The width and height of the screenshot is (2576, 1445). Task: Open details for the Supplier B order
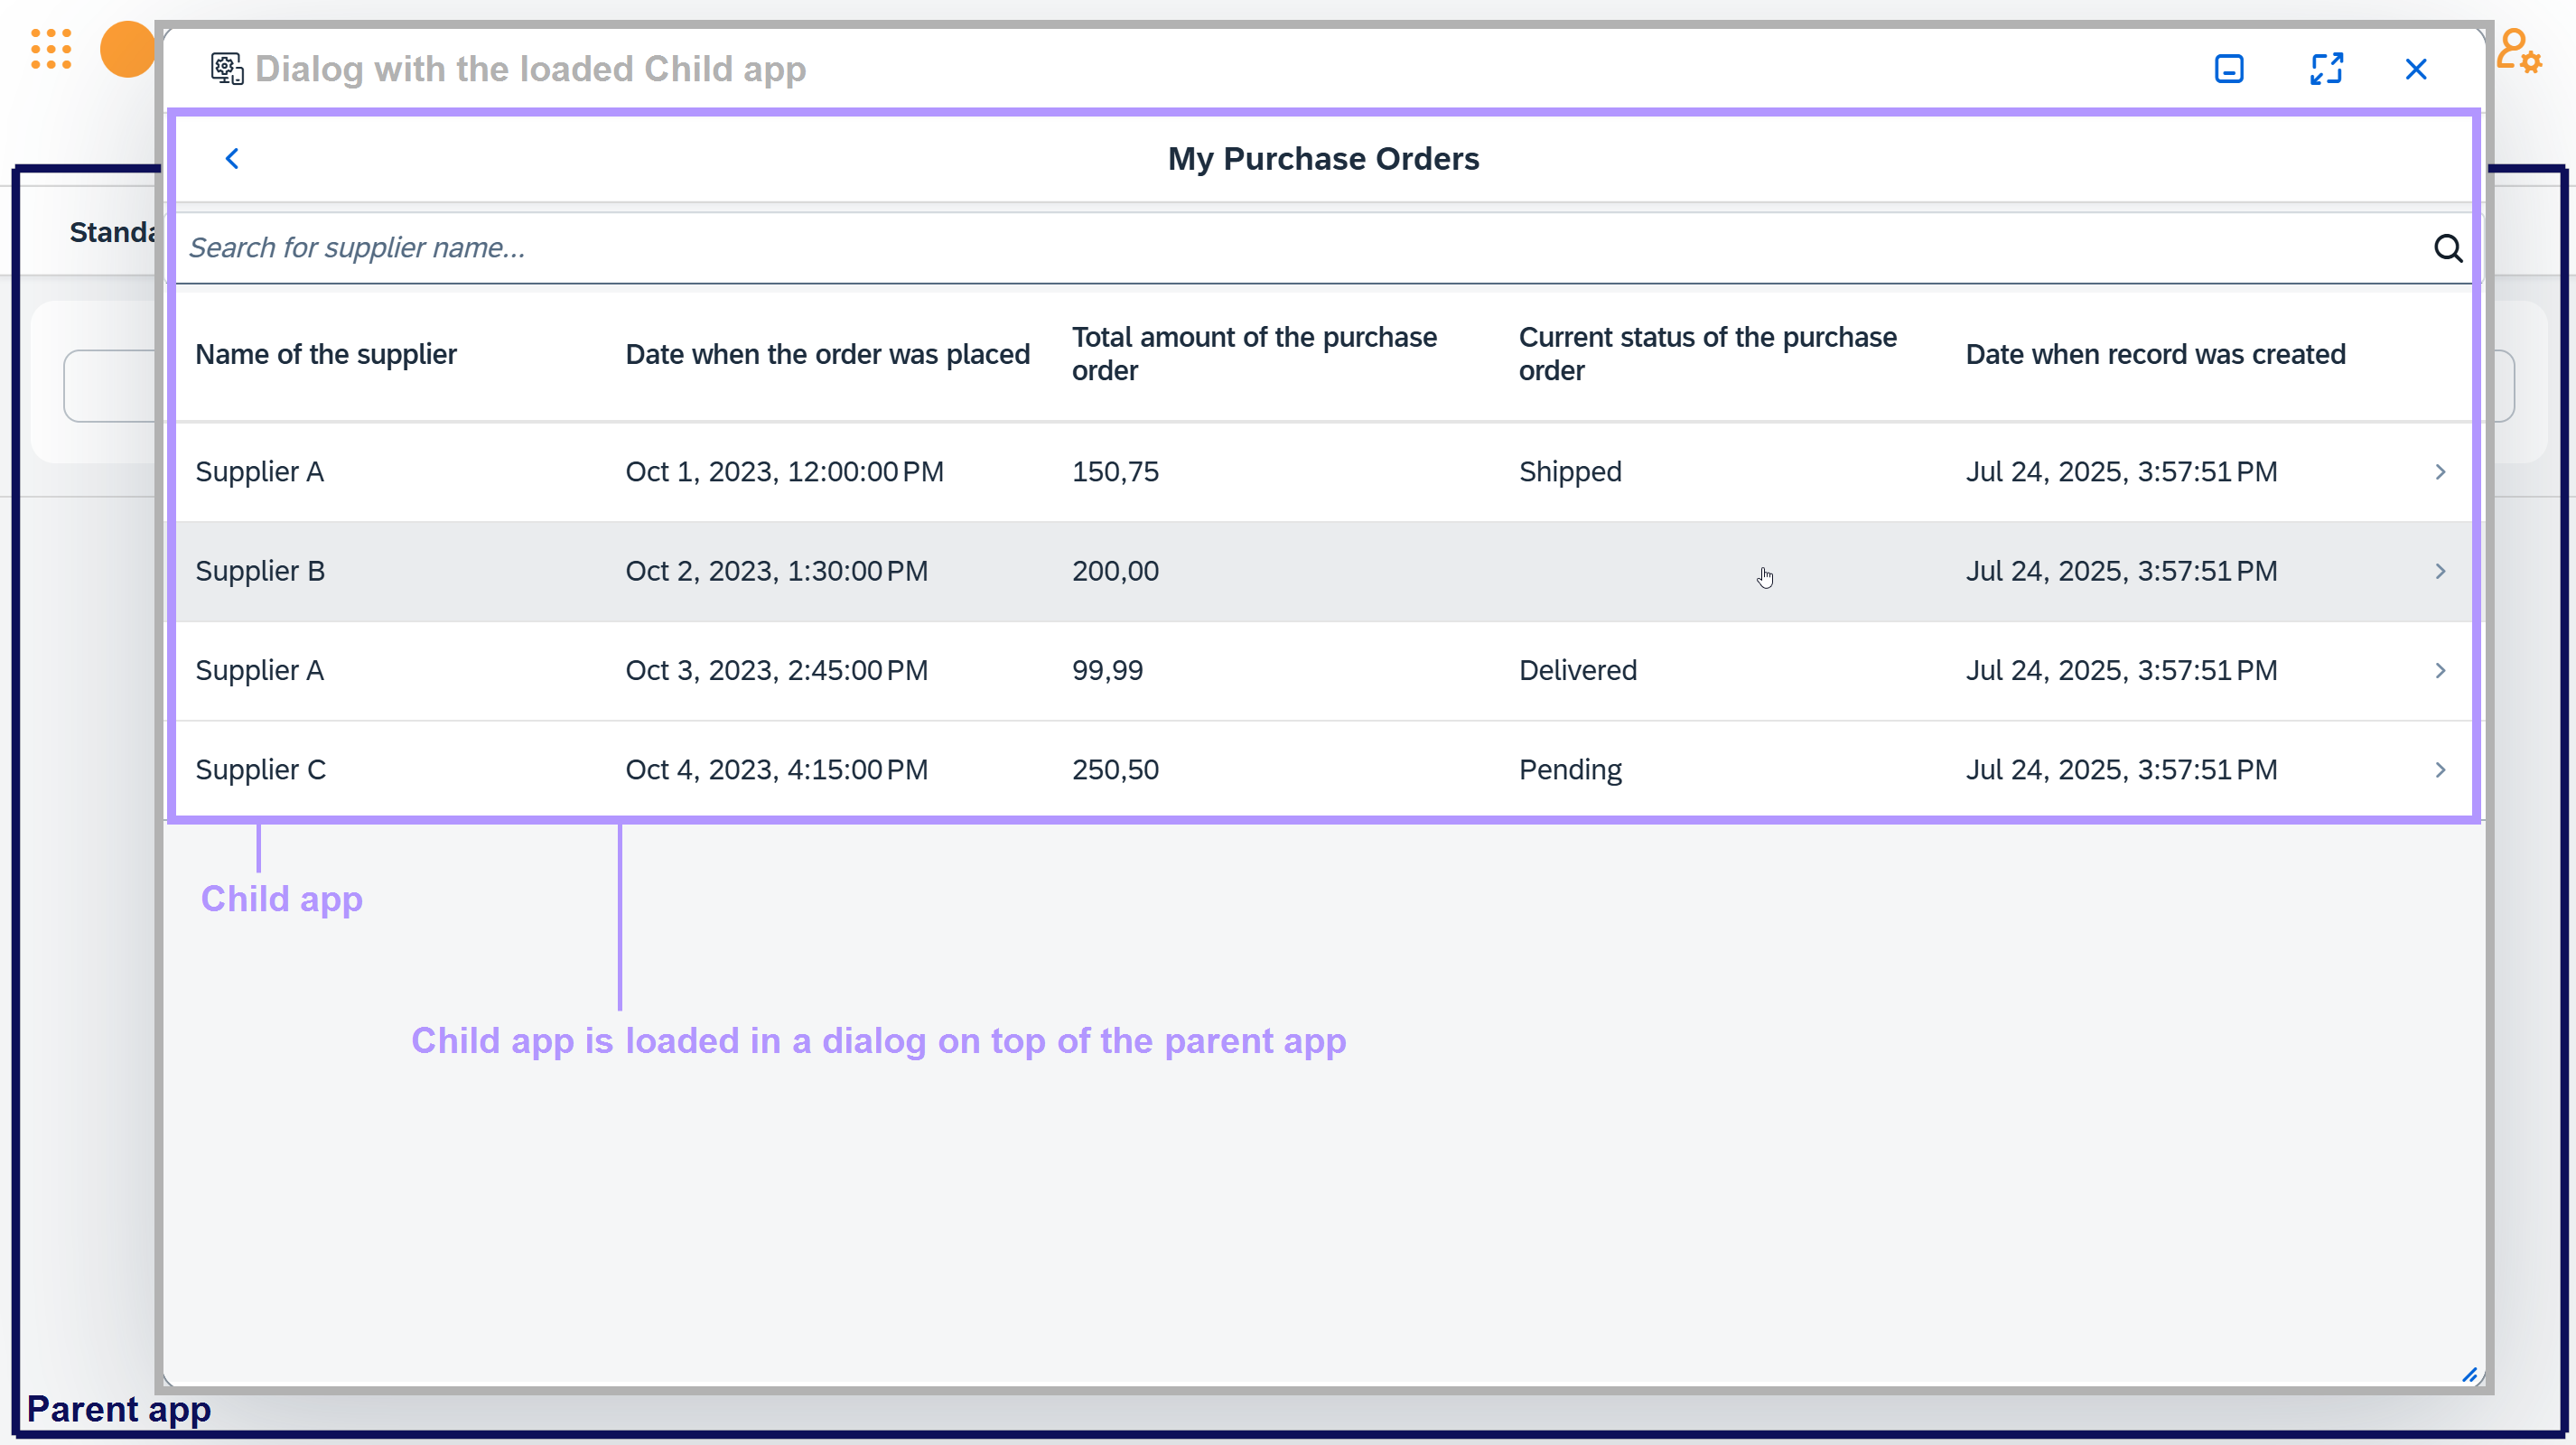tap(2442, 571)
